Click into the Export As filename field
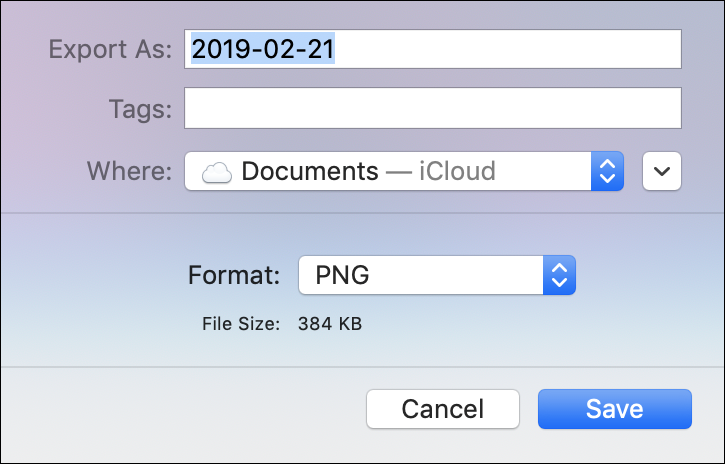The image size is (725, 464). click(433, 49)
